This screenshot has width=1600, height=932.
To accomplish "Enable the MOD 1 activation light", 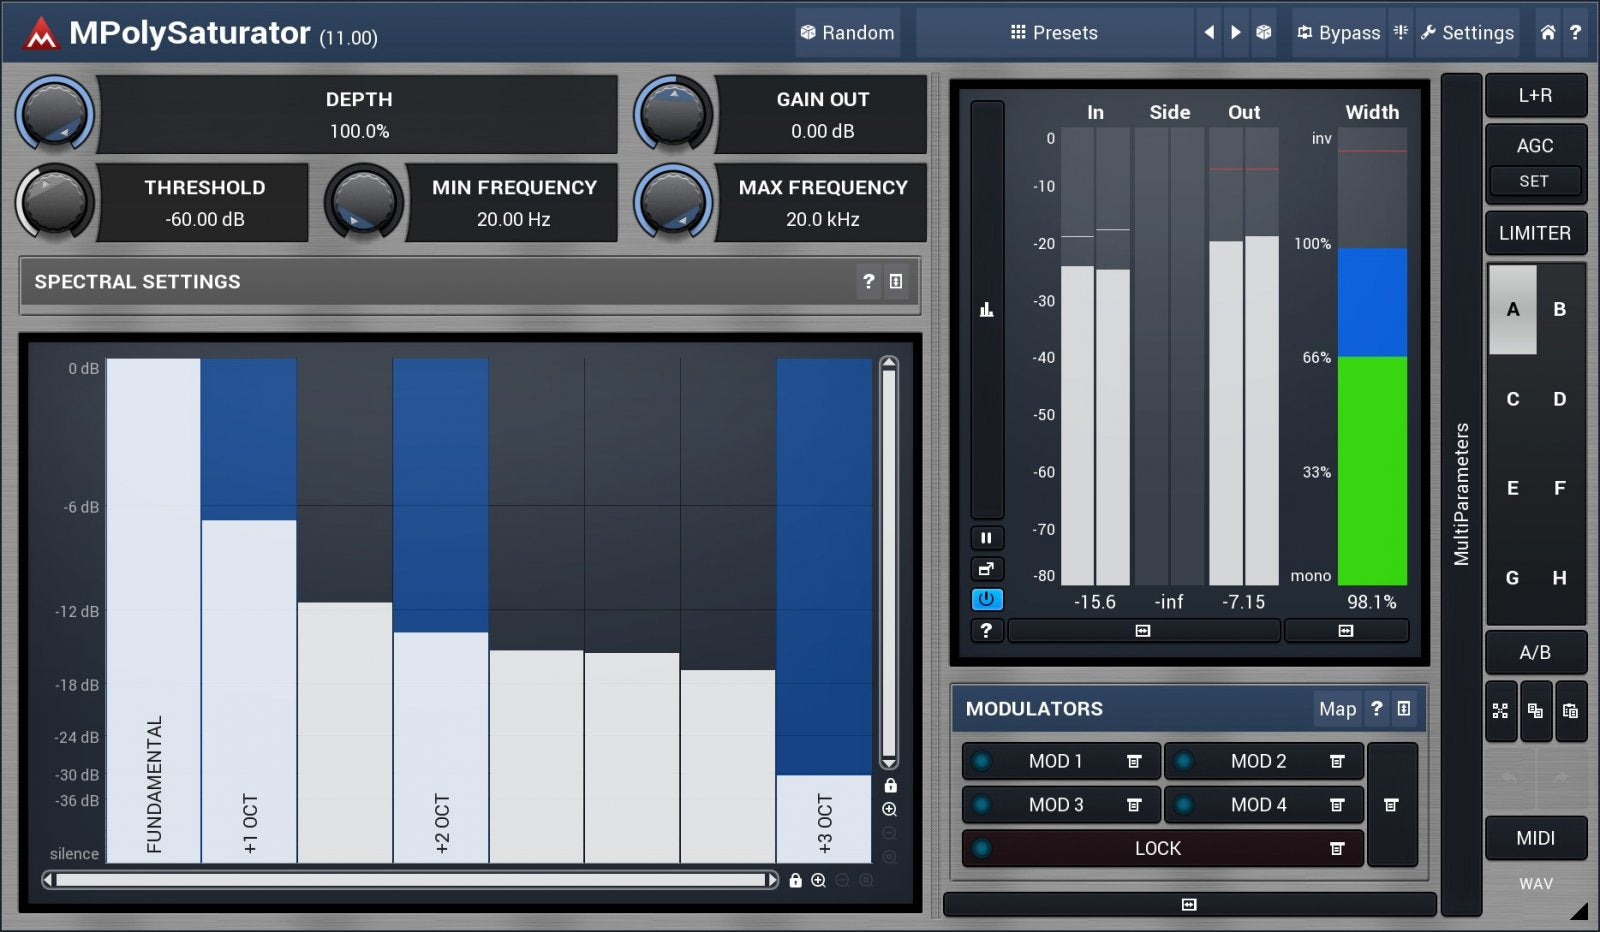I will click(981, 761).
